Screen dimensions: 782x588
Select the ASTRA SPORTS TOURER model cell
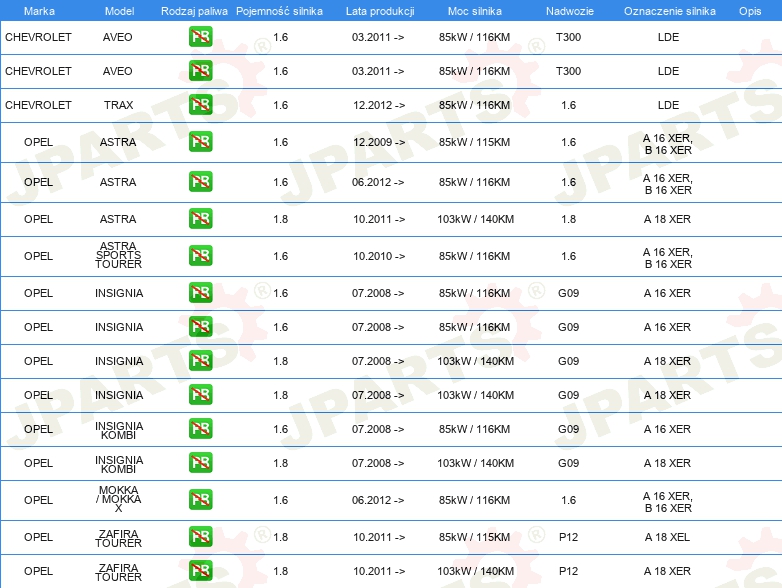[118, 255]
